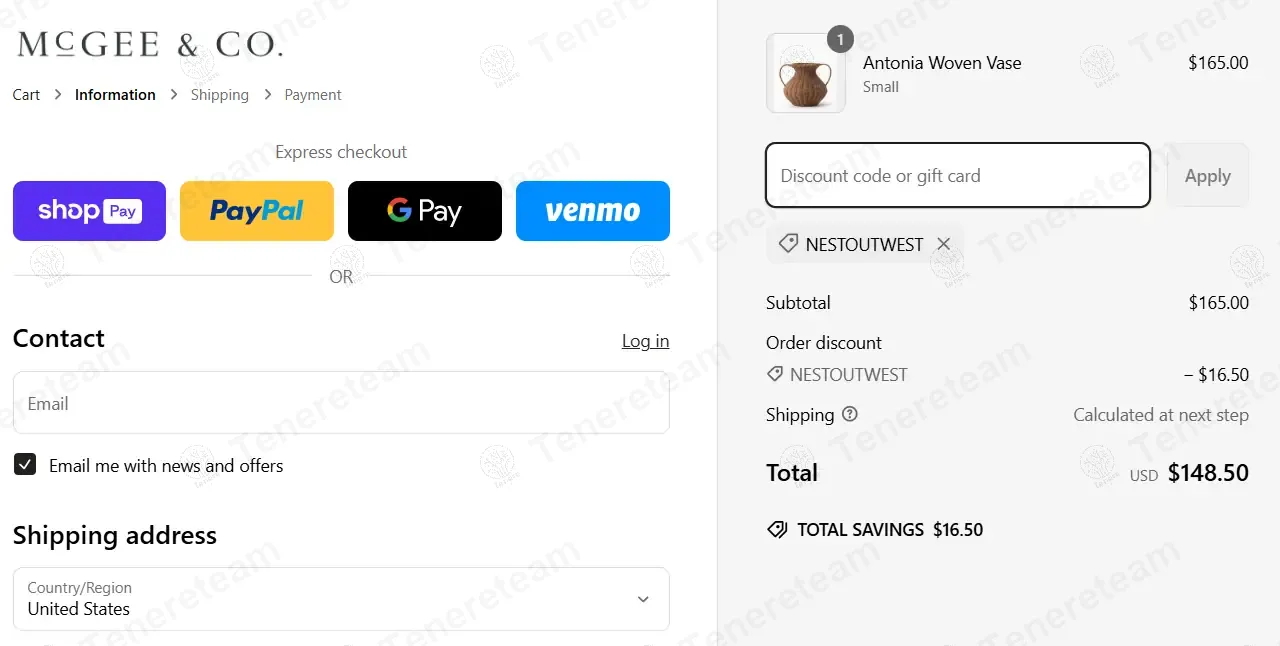Click the Country/Region dropdown chevron arrow
The height and width of the screenshot is (646, 1280).
pyautogui.click(x=643, y=599)
